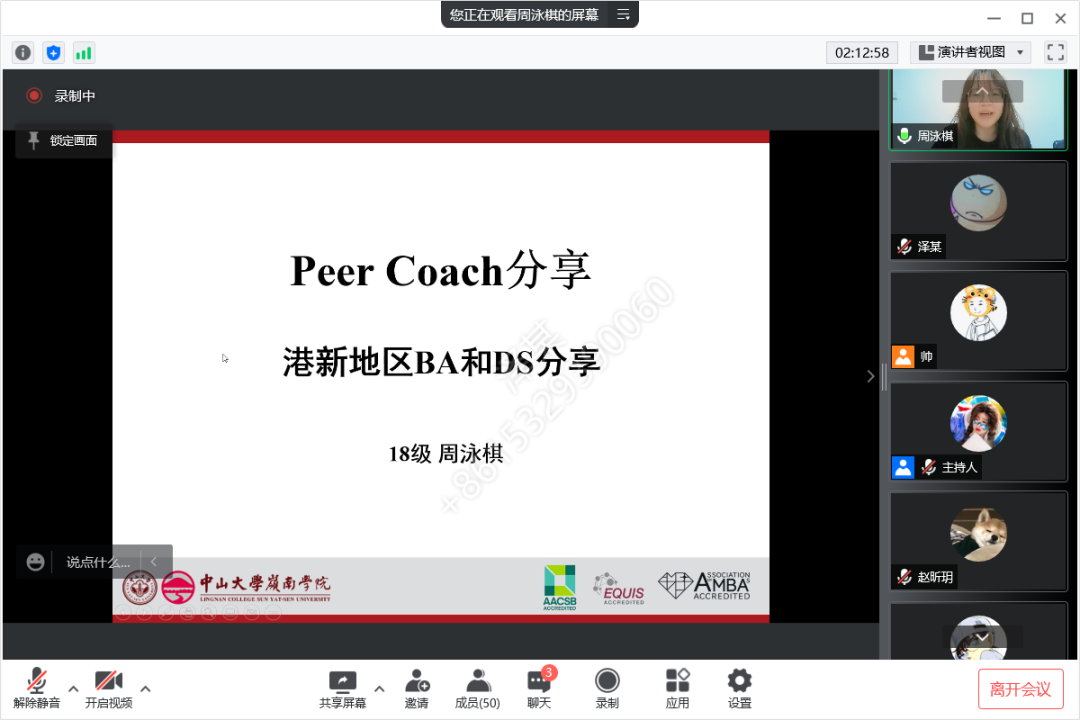Open 应用 apps icon

(677, 688)
